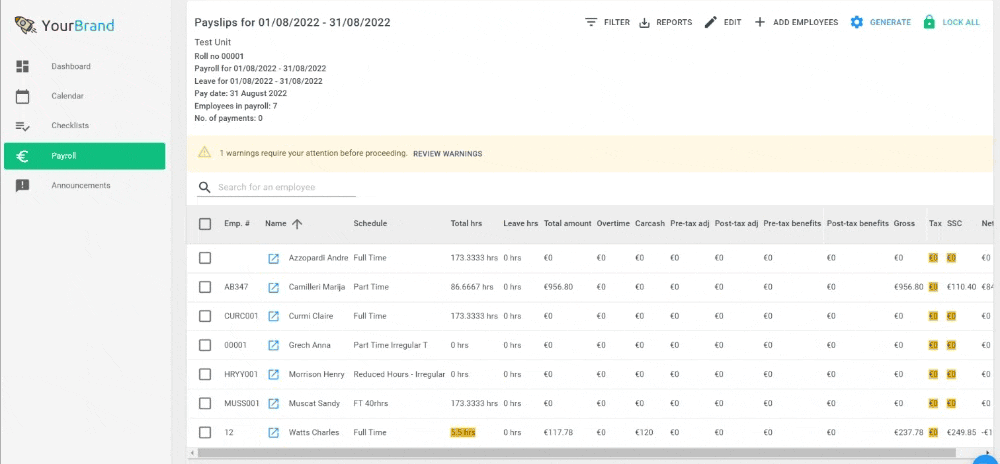Sort by Schedule column header

pos(370,224)
